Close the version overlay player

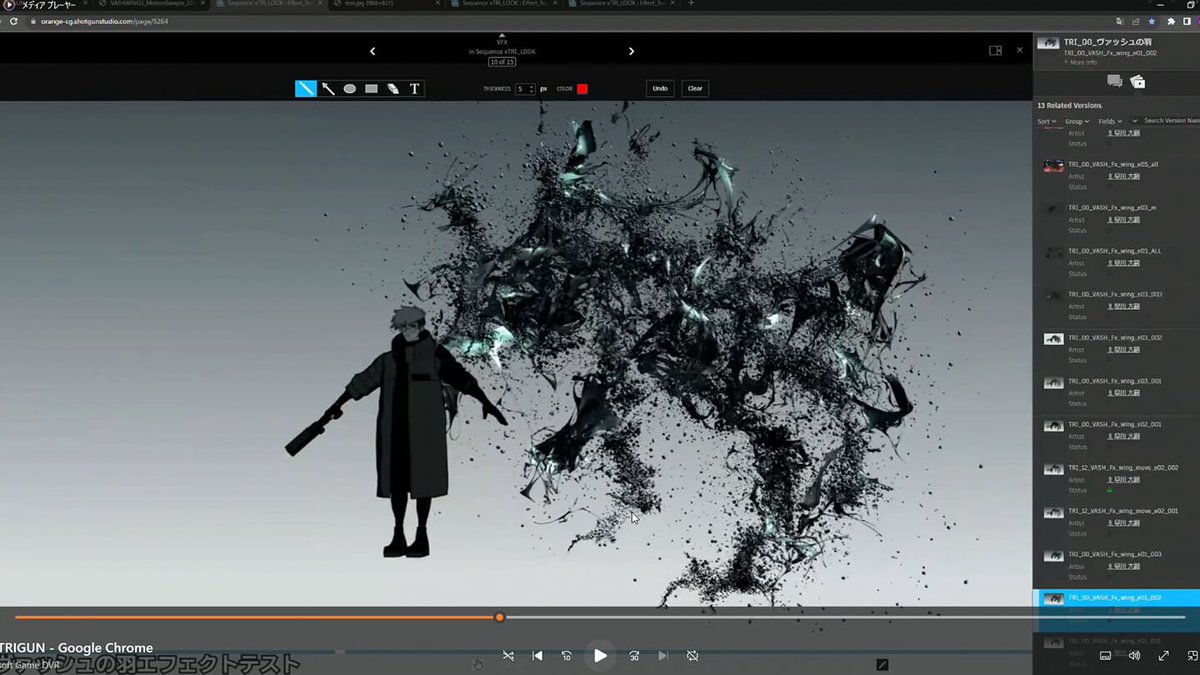[1020, 50]
